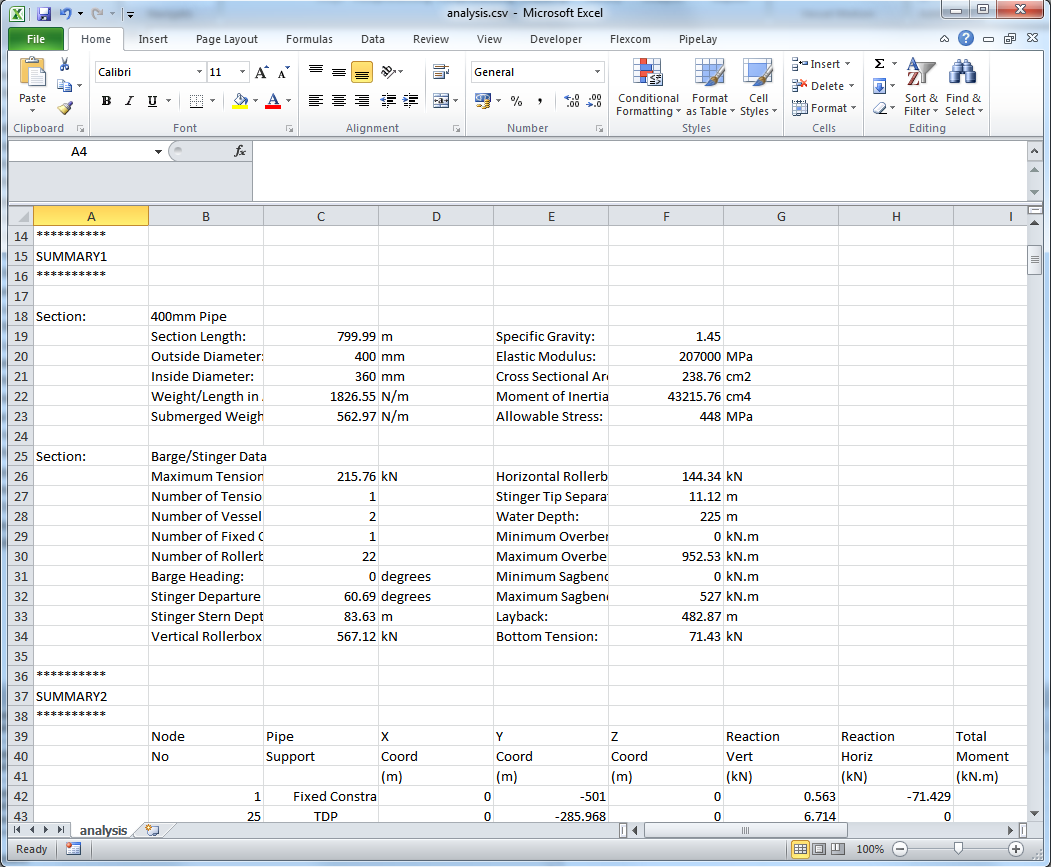Click the Insert Function fx icon
The width and height of the screenshot is (1051, 867).
point(240,151)
